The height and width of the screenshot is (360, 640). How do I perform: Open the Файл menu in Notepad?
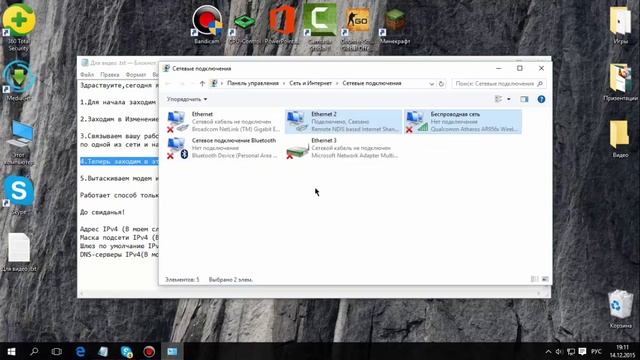(x=87, y=75)
